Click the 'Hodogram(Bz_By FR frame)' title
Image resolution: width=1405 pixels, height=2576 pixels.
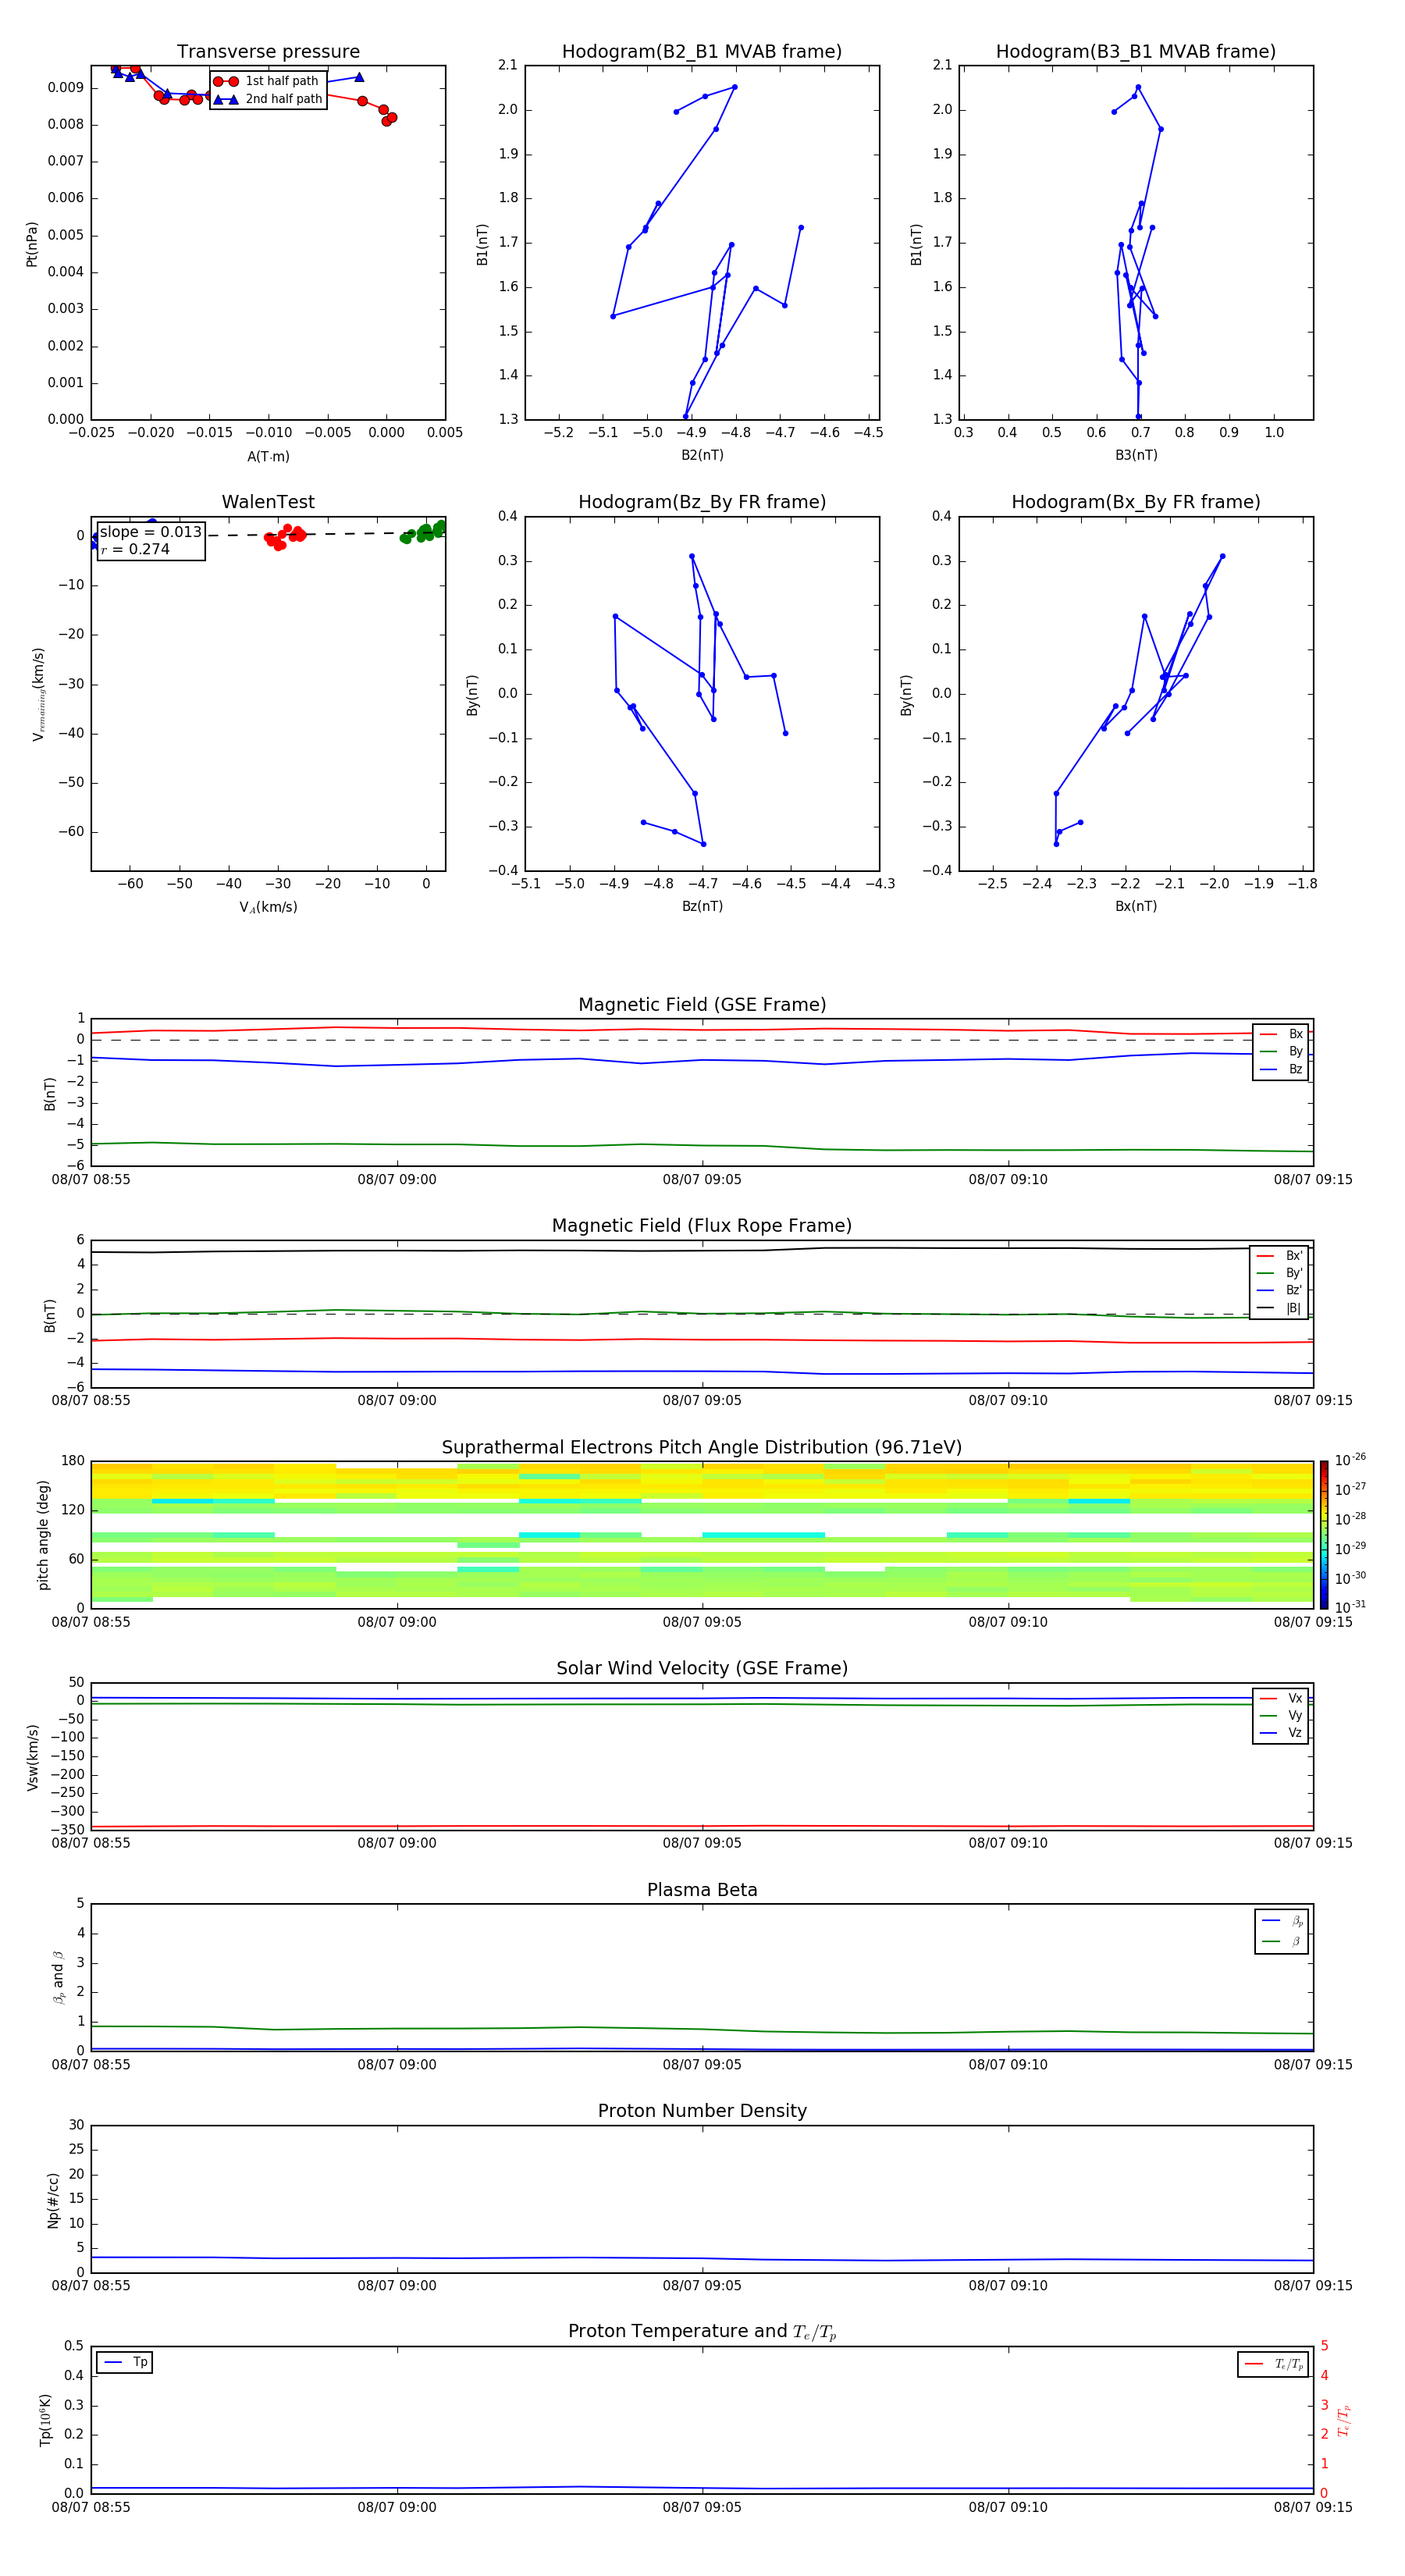point(702,502)
